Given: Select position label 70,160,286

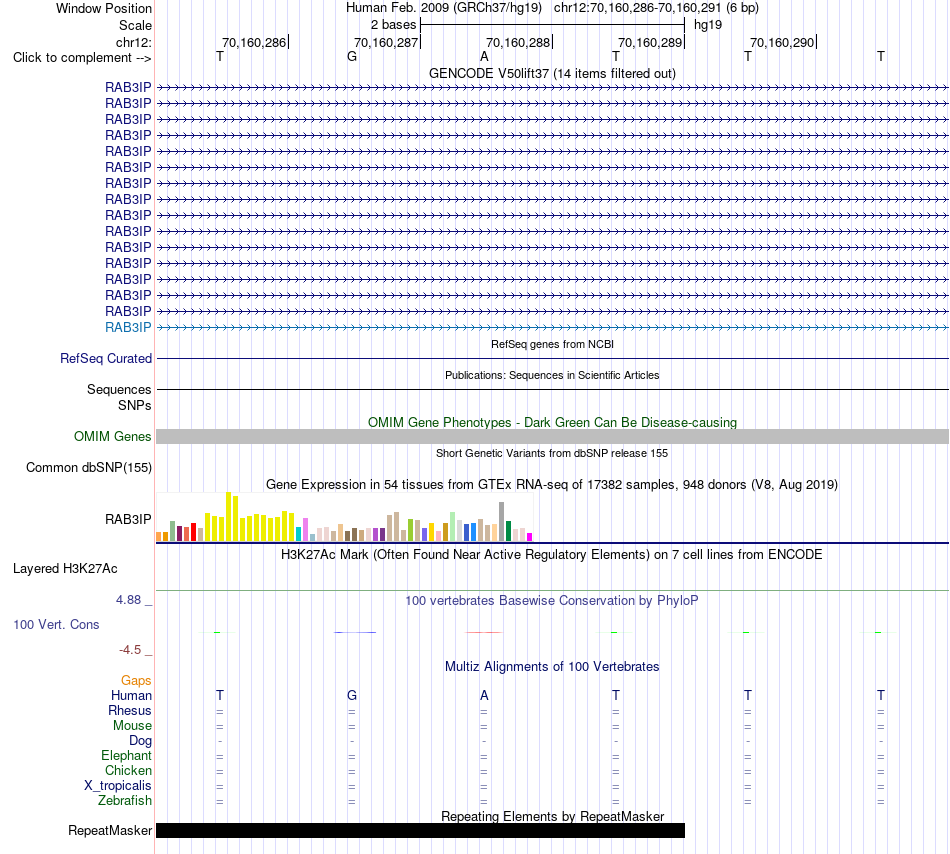Looking at the screenshot, I should (x=254, y=42).
